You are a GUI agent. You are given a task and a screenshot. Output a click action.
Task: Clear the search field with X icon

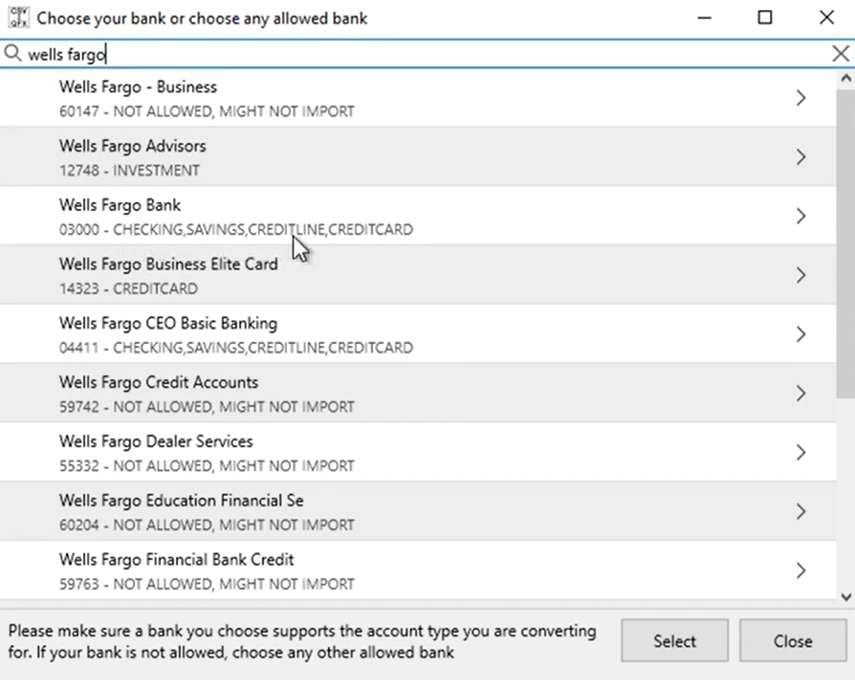click(840, 53)
